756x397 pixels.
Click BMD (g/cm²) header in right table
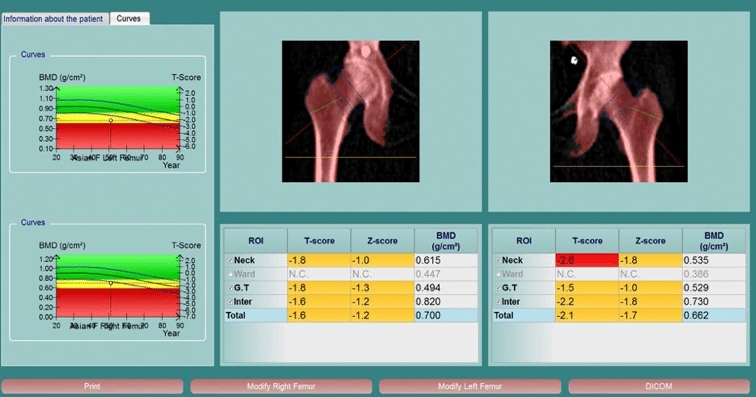click(x=714, y=241)
